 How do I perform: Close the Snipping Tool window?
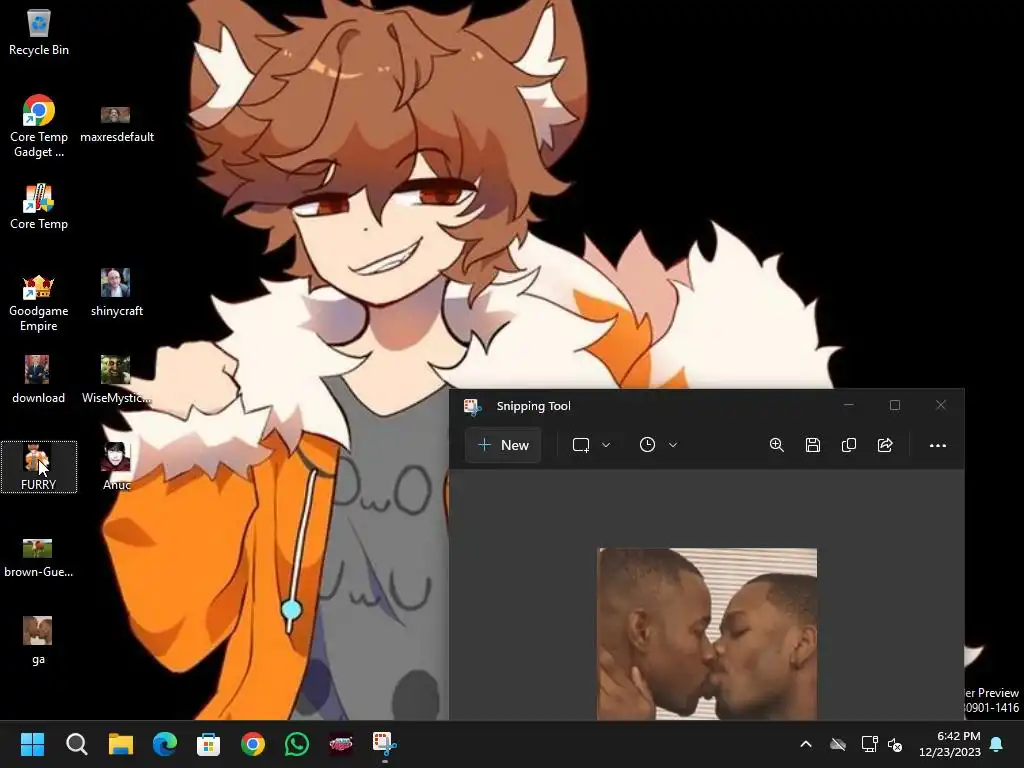pos(940,406)
